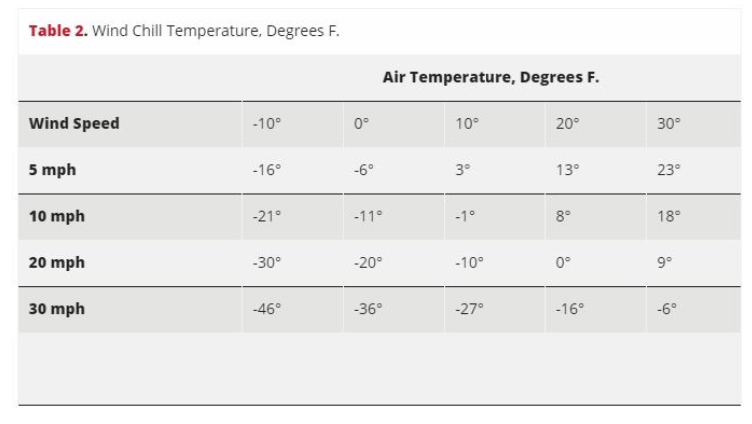
Task: Select the "Wind Speed" row header
Action: (74, 124)
